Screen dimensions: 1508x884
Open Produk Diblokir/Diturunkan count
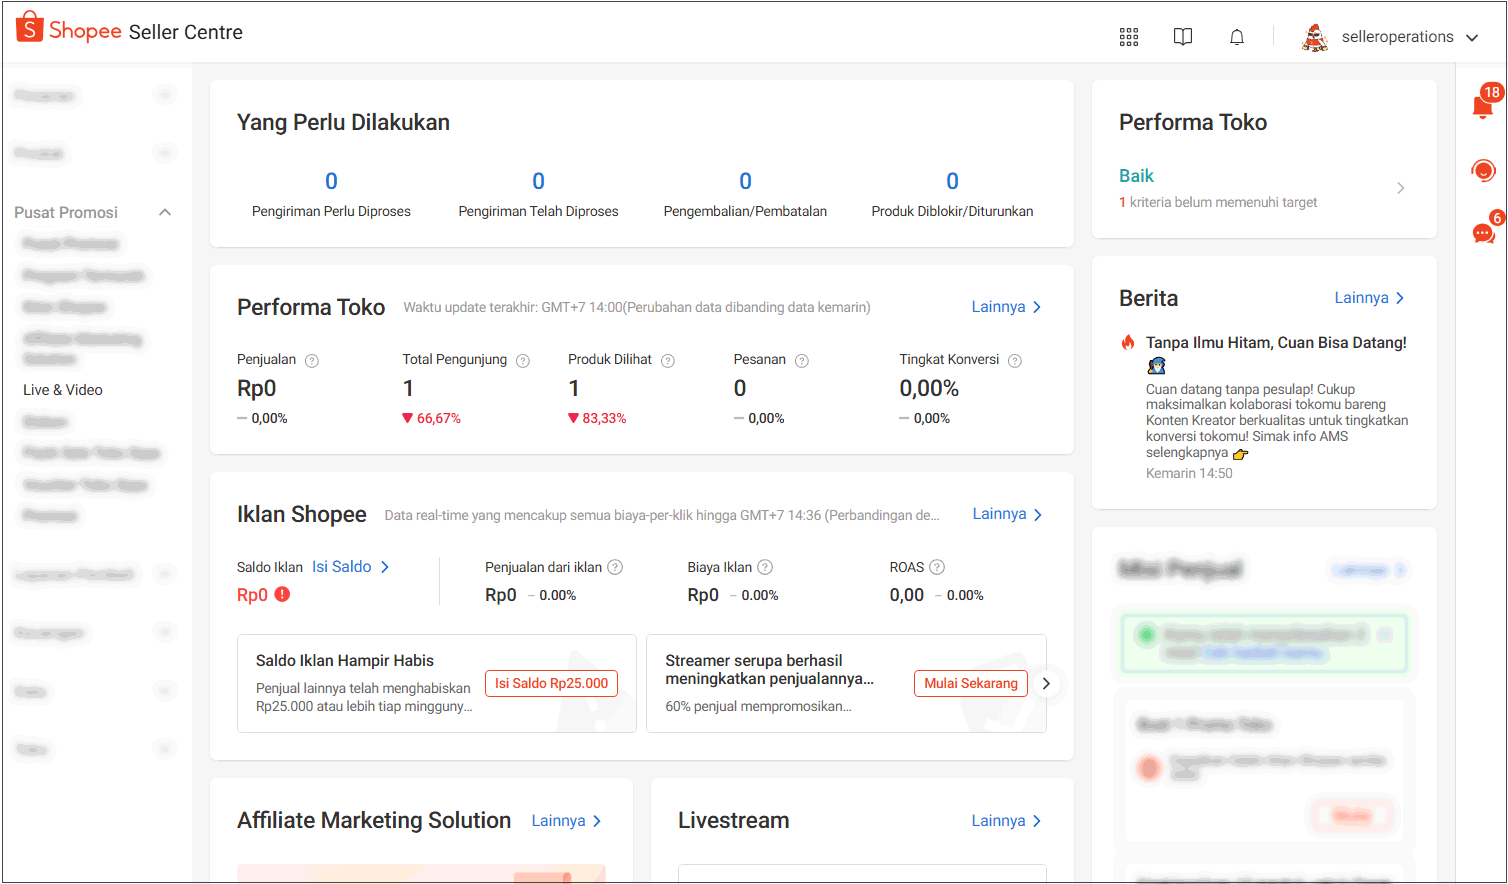click(952, 181)
